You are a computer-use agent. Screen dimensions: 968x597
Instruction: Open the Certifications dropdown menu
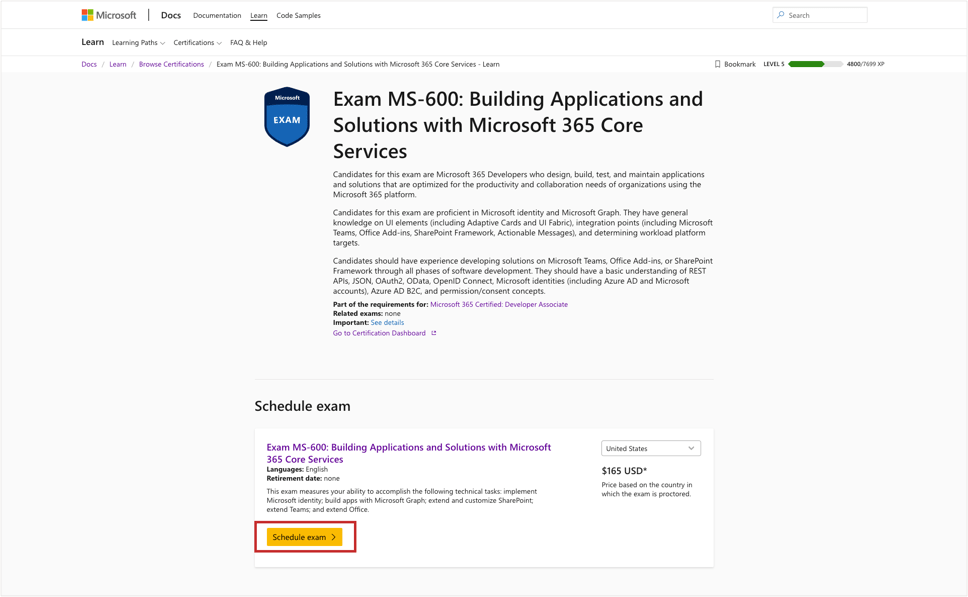(x=197, y=42)
